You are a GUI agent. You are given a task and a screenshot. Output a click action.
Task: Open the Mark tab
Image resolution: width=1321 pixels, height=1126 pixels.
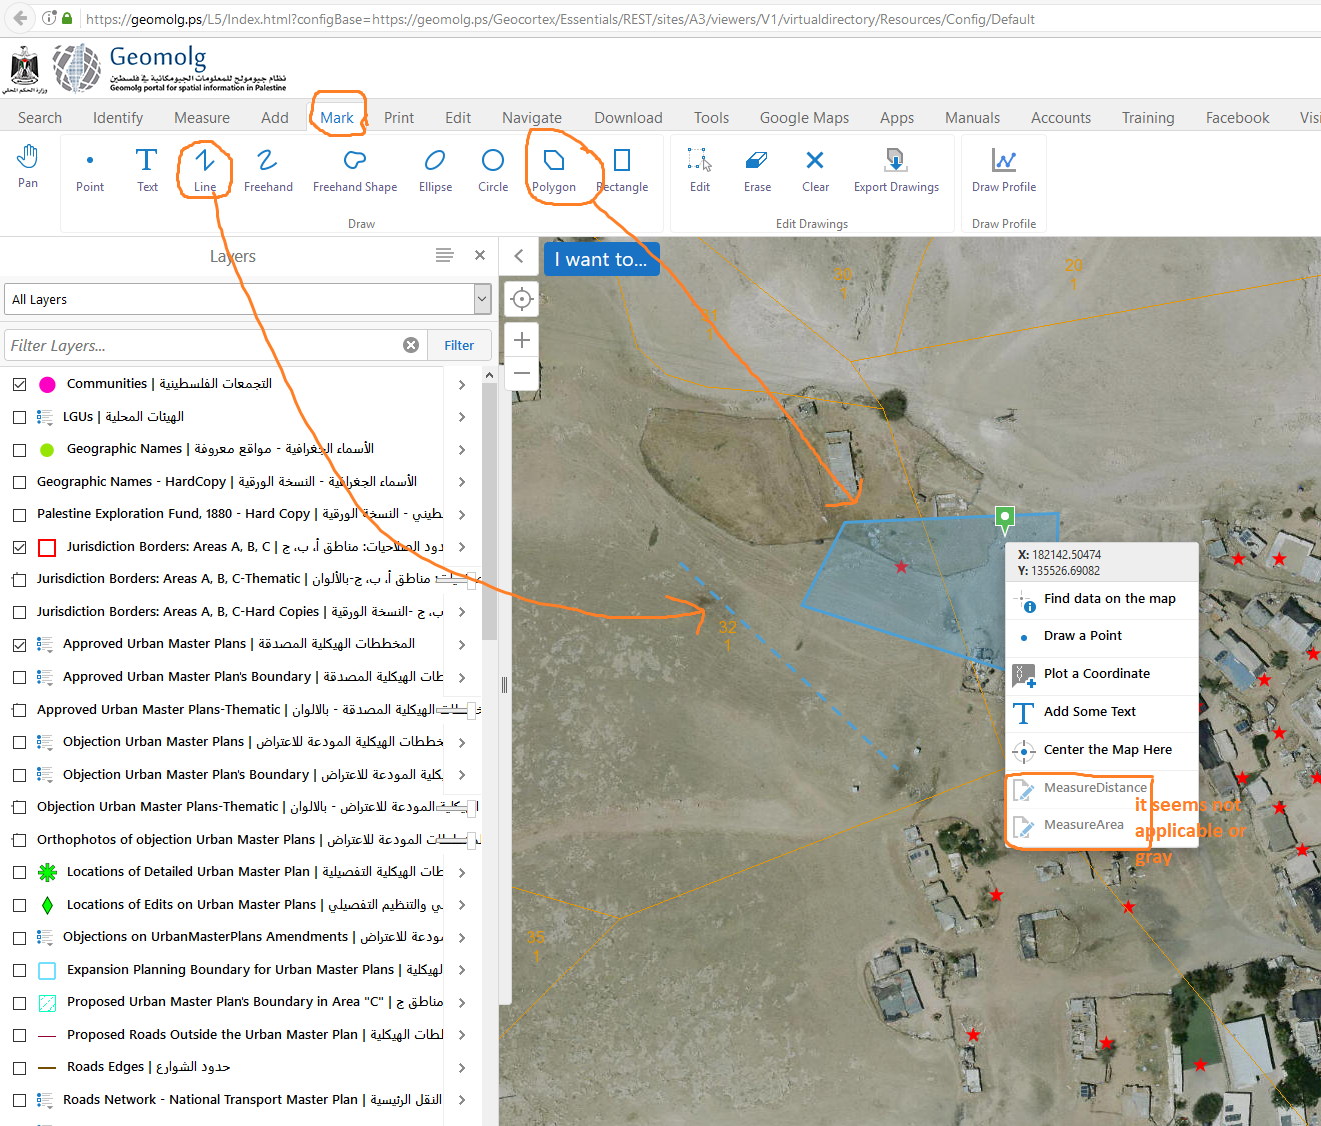(337, 117)
